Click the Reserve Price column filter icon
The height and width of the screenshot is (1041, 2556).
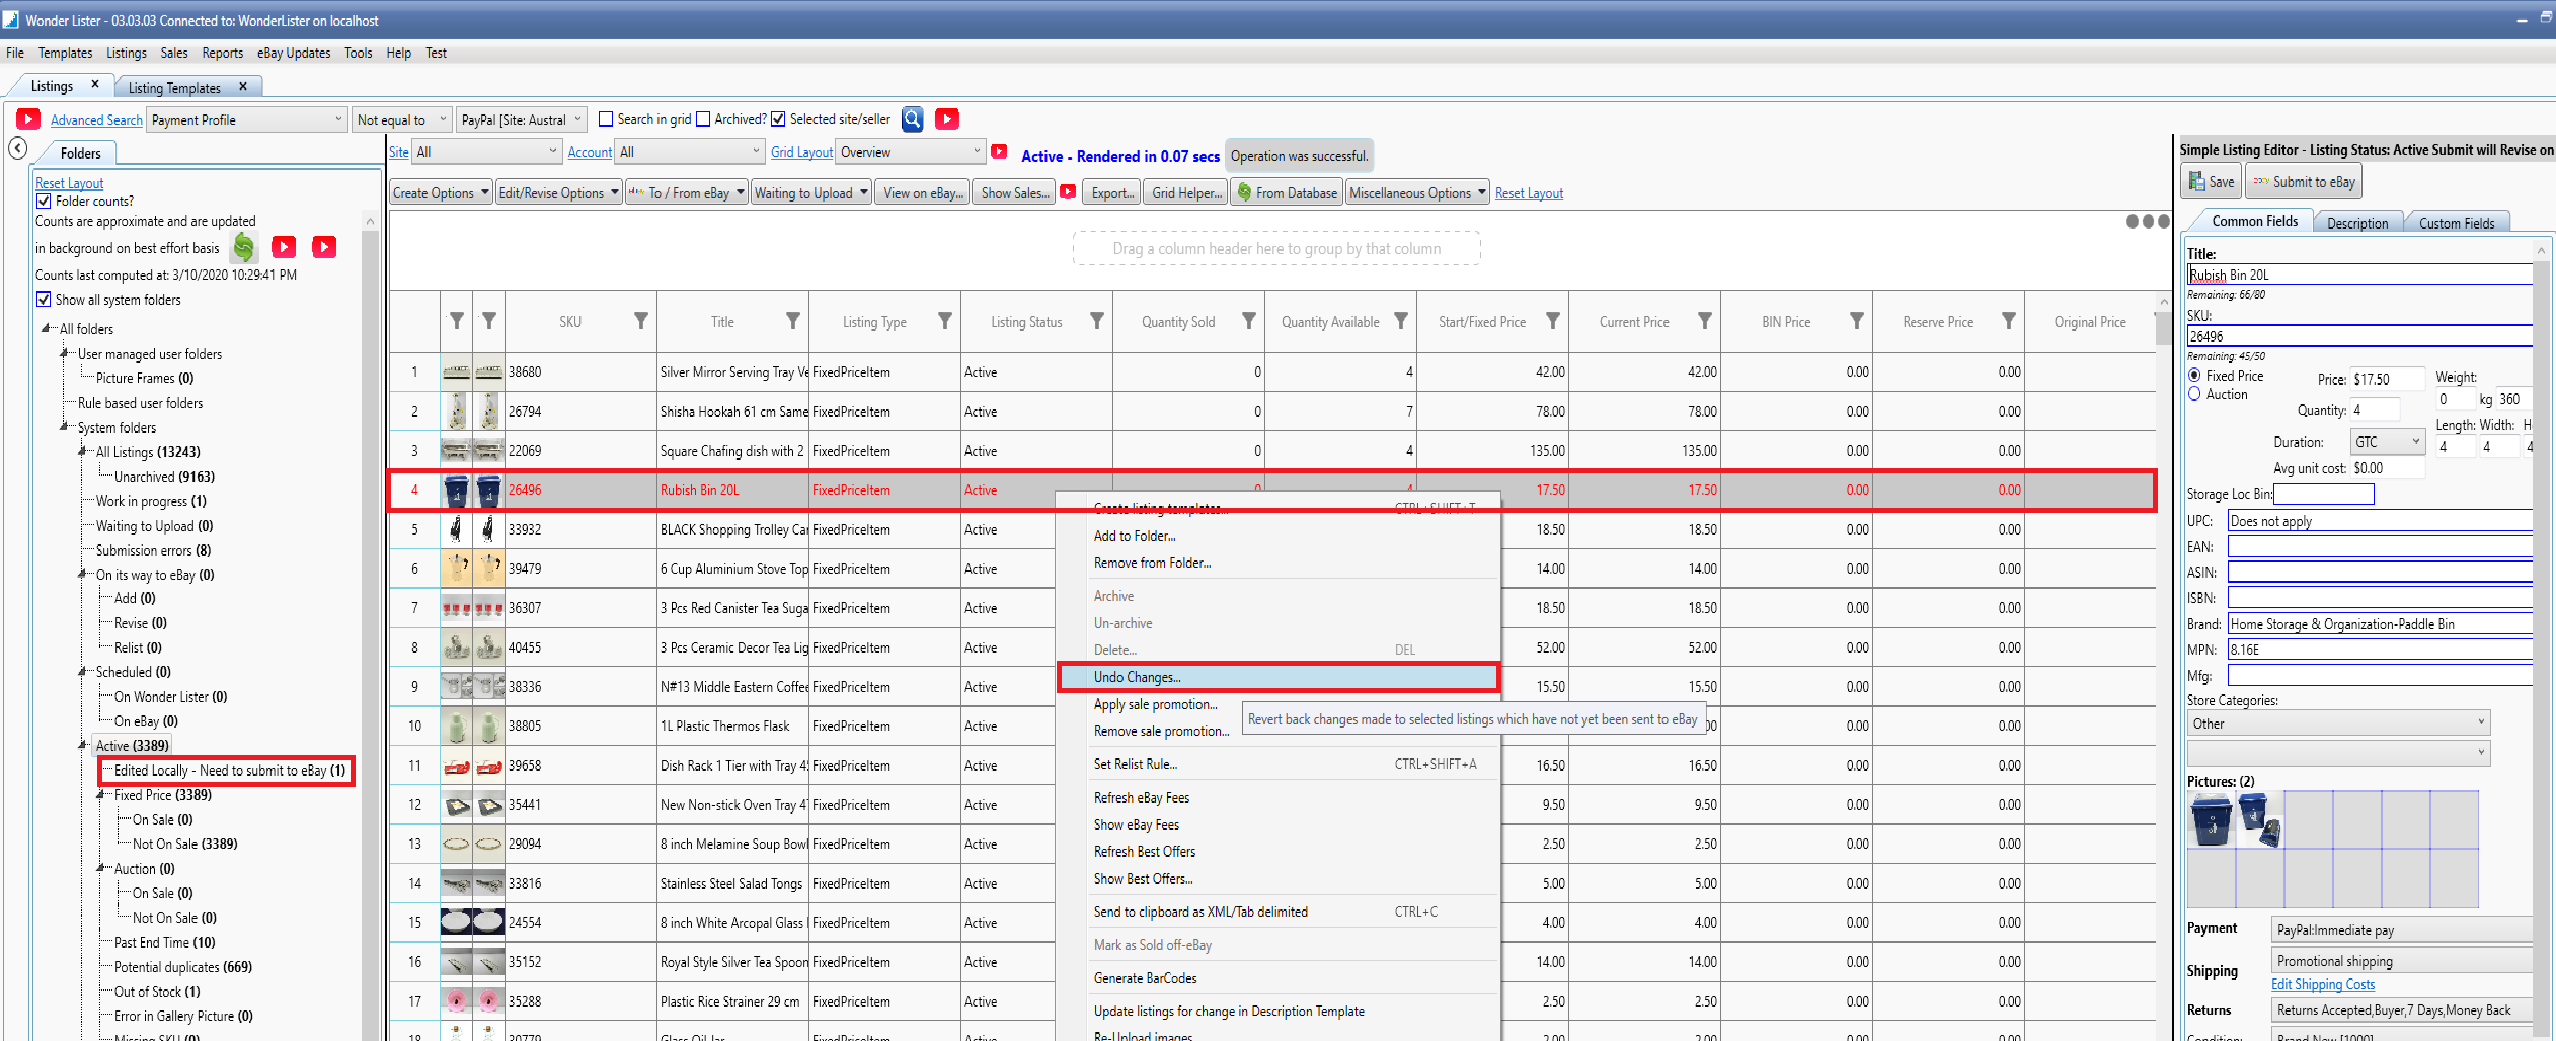click(x=2009, y=321)
